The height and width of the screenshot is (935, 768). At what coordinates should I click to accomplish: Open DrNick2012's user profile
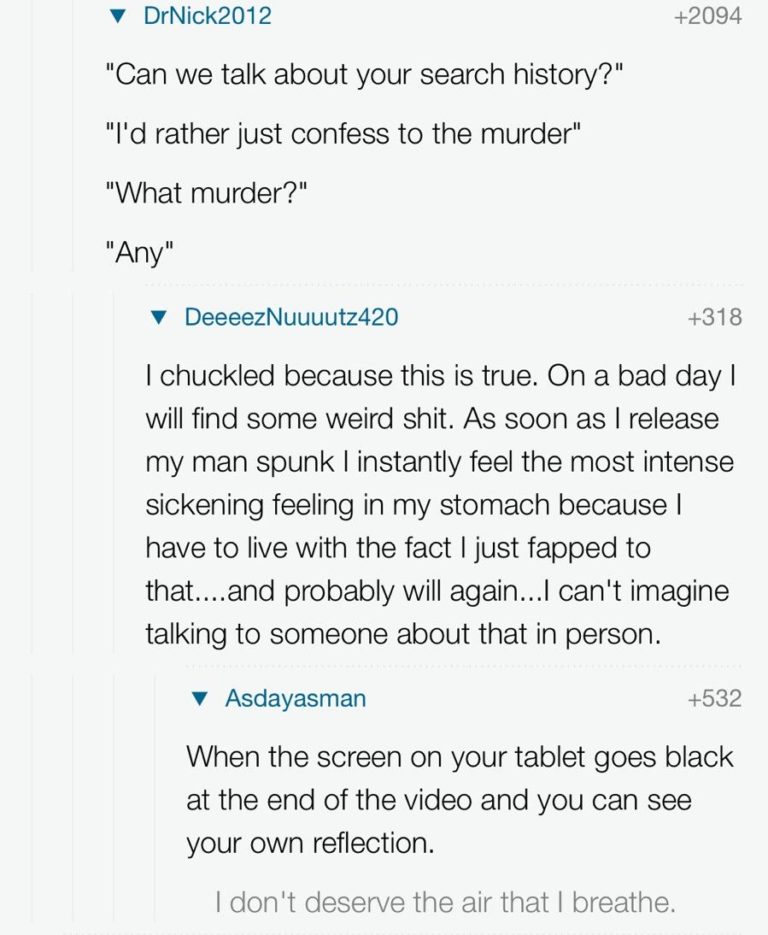(x=207, y=16)
